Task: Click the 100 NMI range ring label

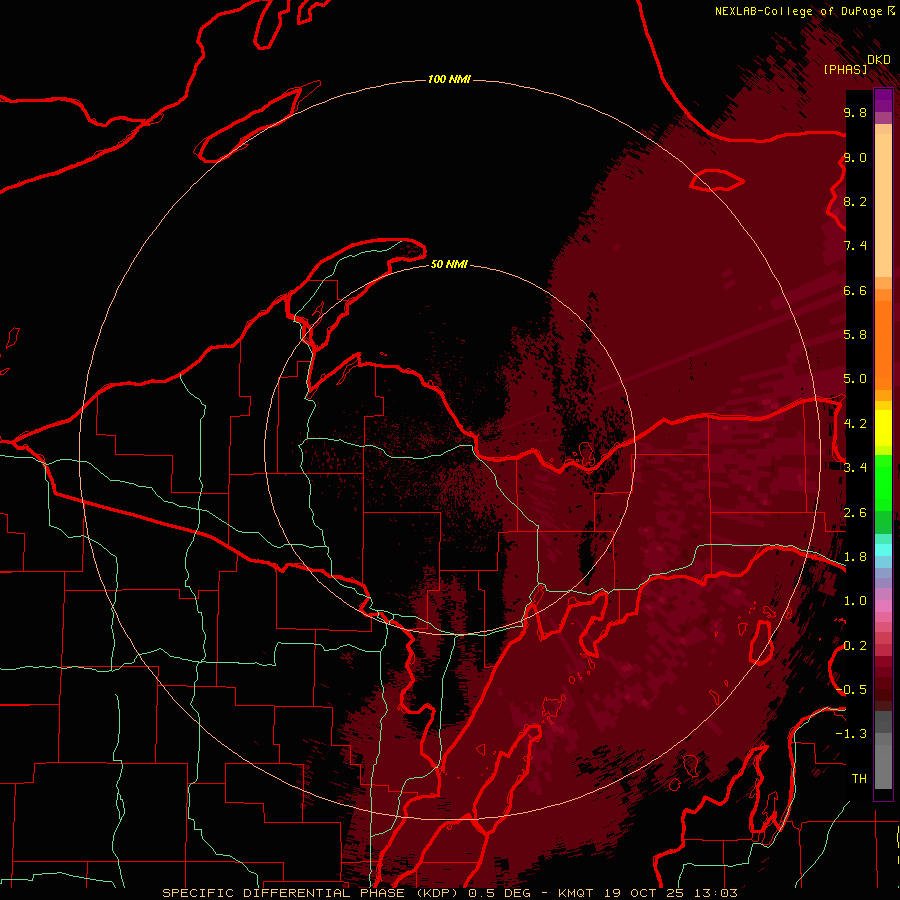Action: tap(449, 79)
